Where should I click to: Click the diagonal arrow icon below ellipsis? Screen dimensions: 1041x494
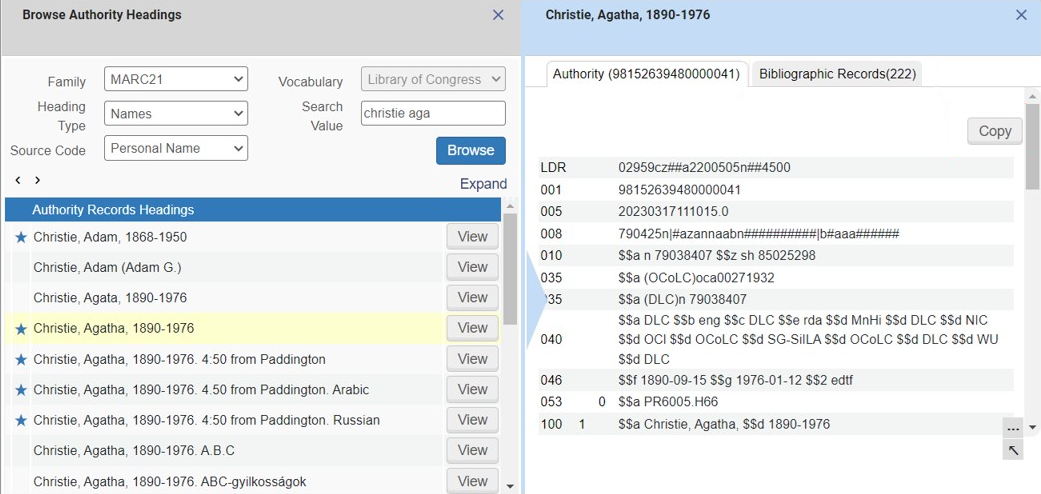click(1012, 451)
